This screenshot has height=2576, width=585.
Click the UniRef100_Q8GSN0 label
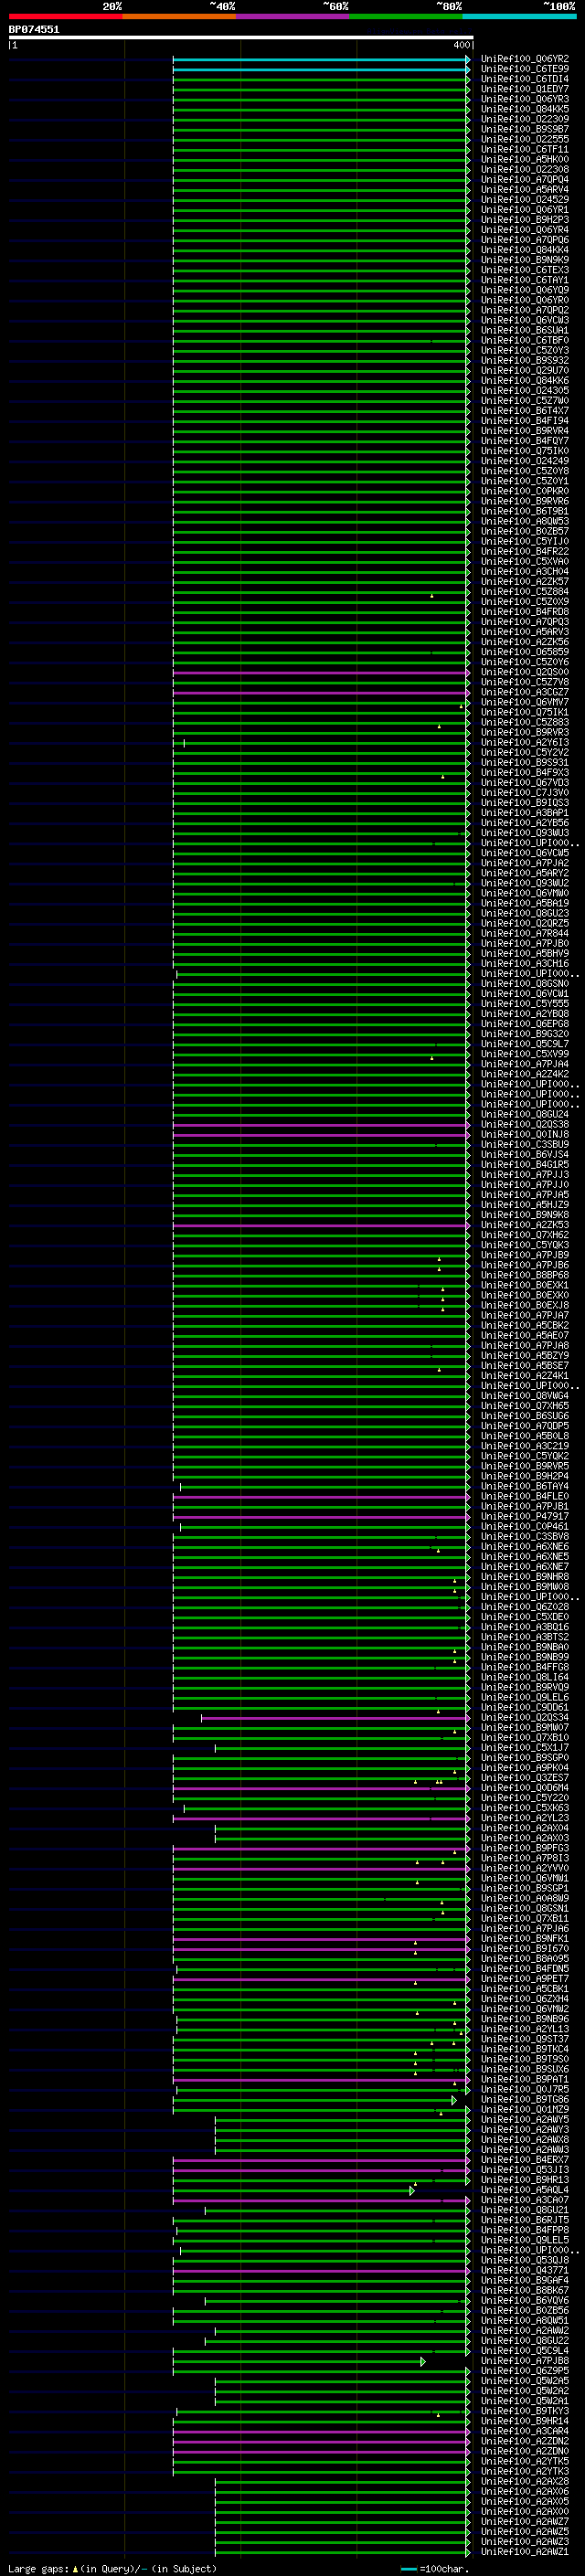(524, 984)
